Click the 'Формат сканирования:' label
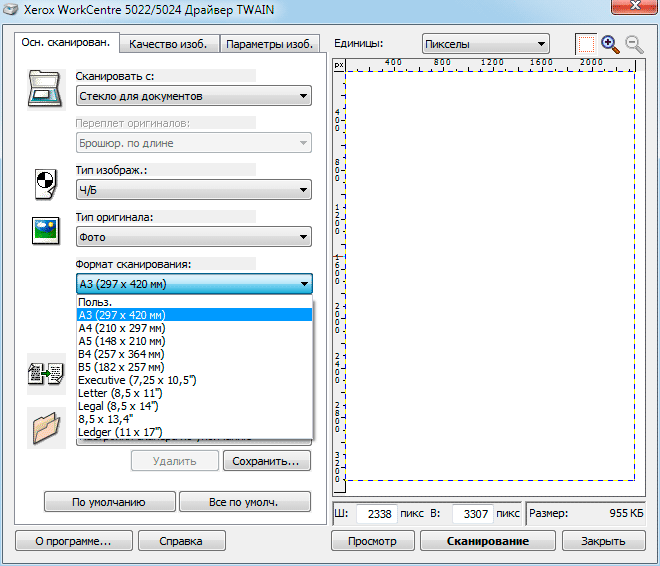This screenshot has height=566, width=660. 133,264
